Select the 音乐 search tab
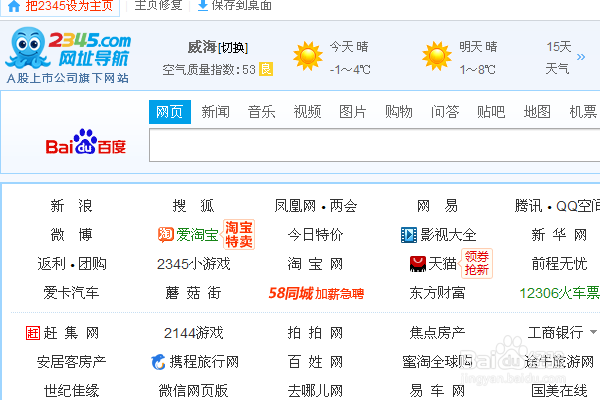This screenshot has width=600, height=400. tap(261, 112)
